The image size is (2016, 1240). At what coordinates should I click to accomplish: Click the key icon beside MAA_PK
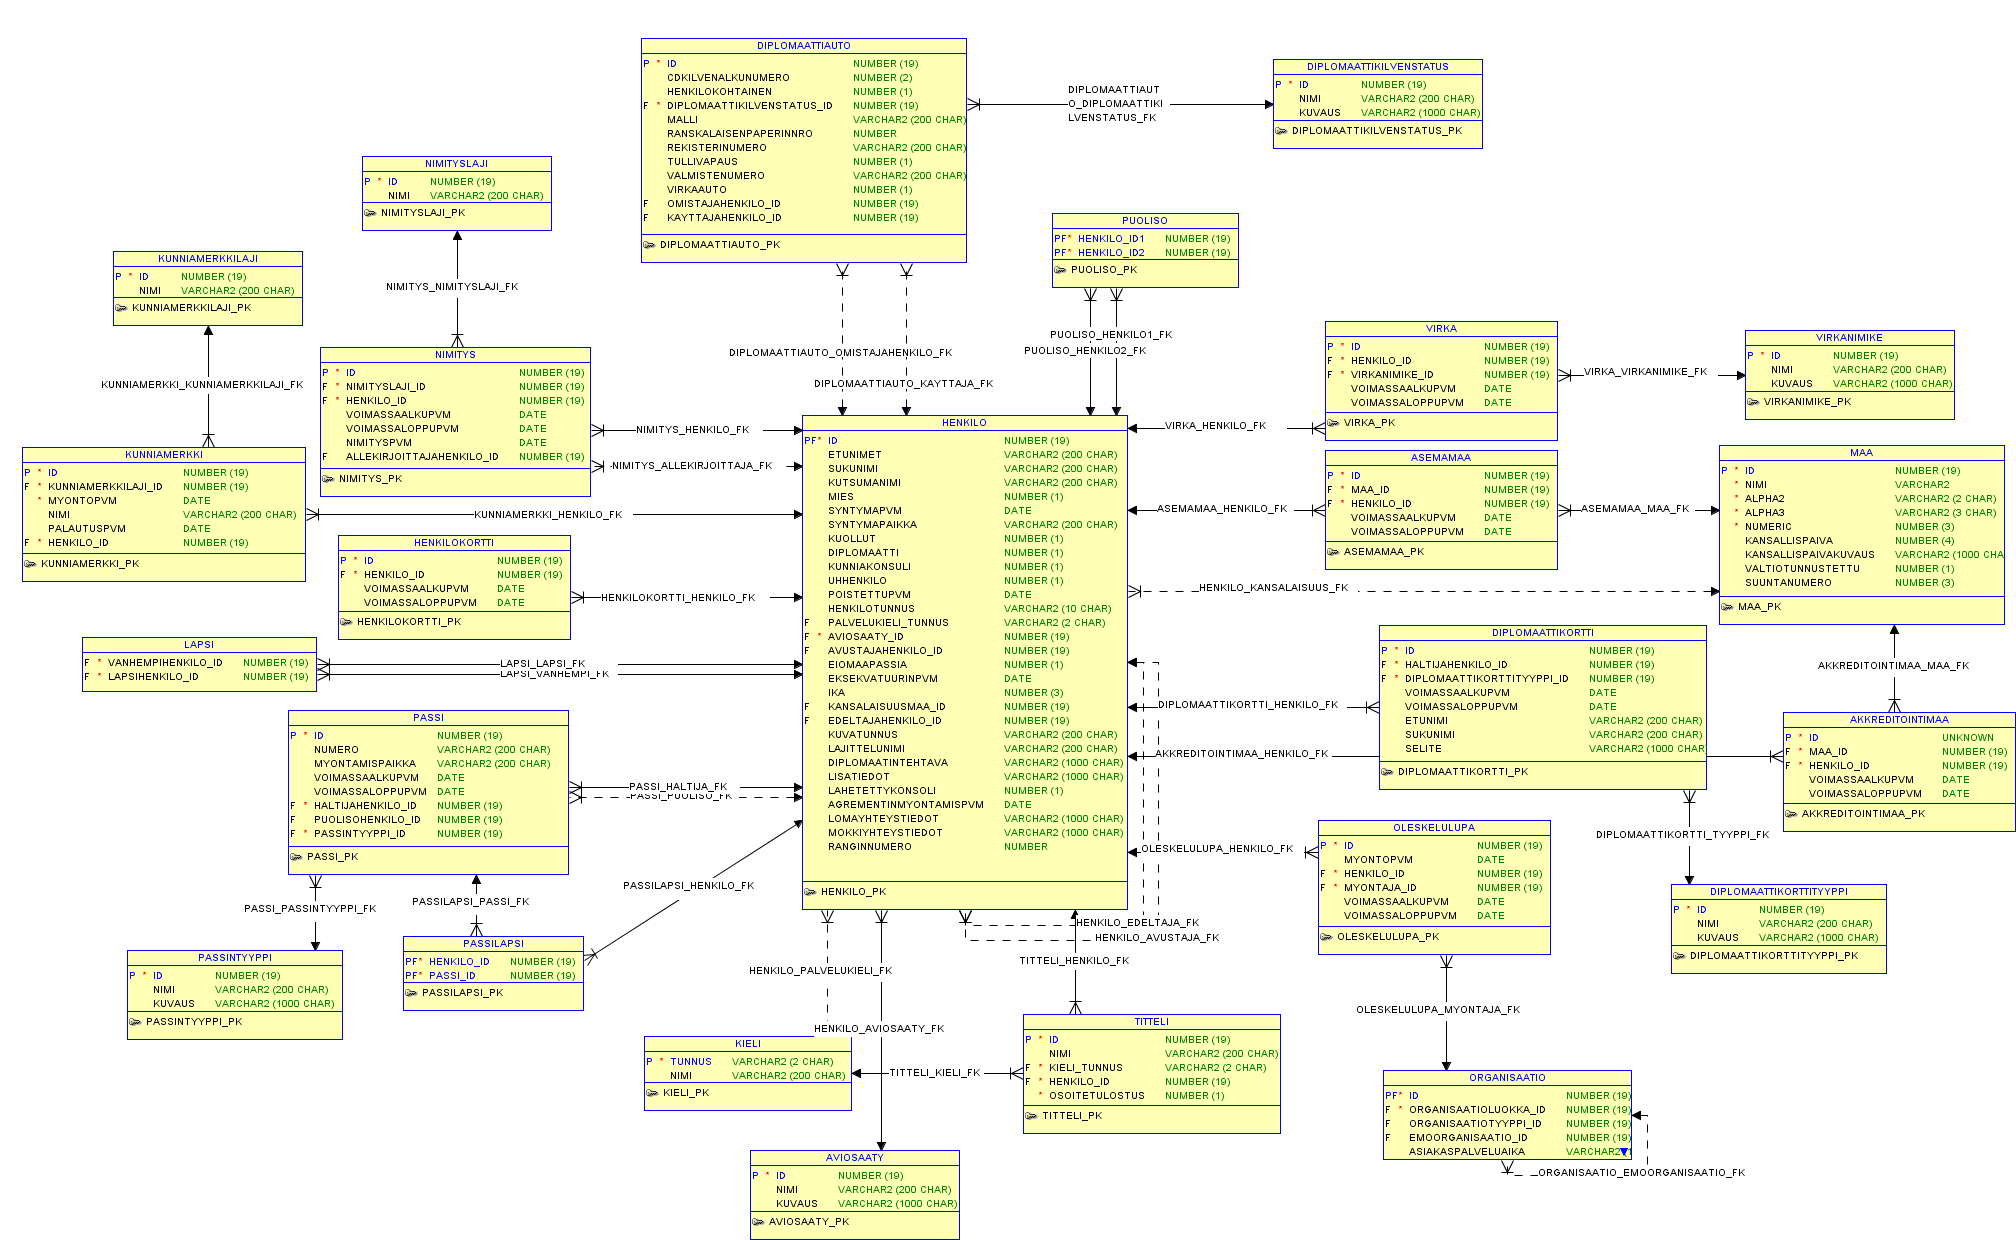1727,607
